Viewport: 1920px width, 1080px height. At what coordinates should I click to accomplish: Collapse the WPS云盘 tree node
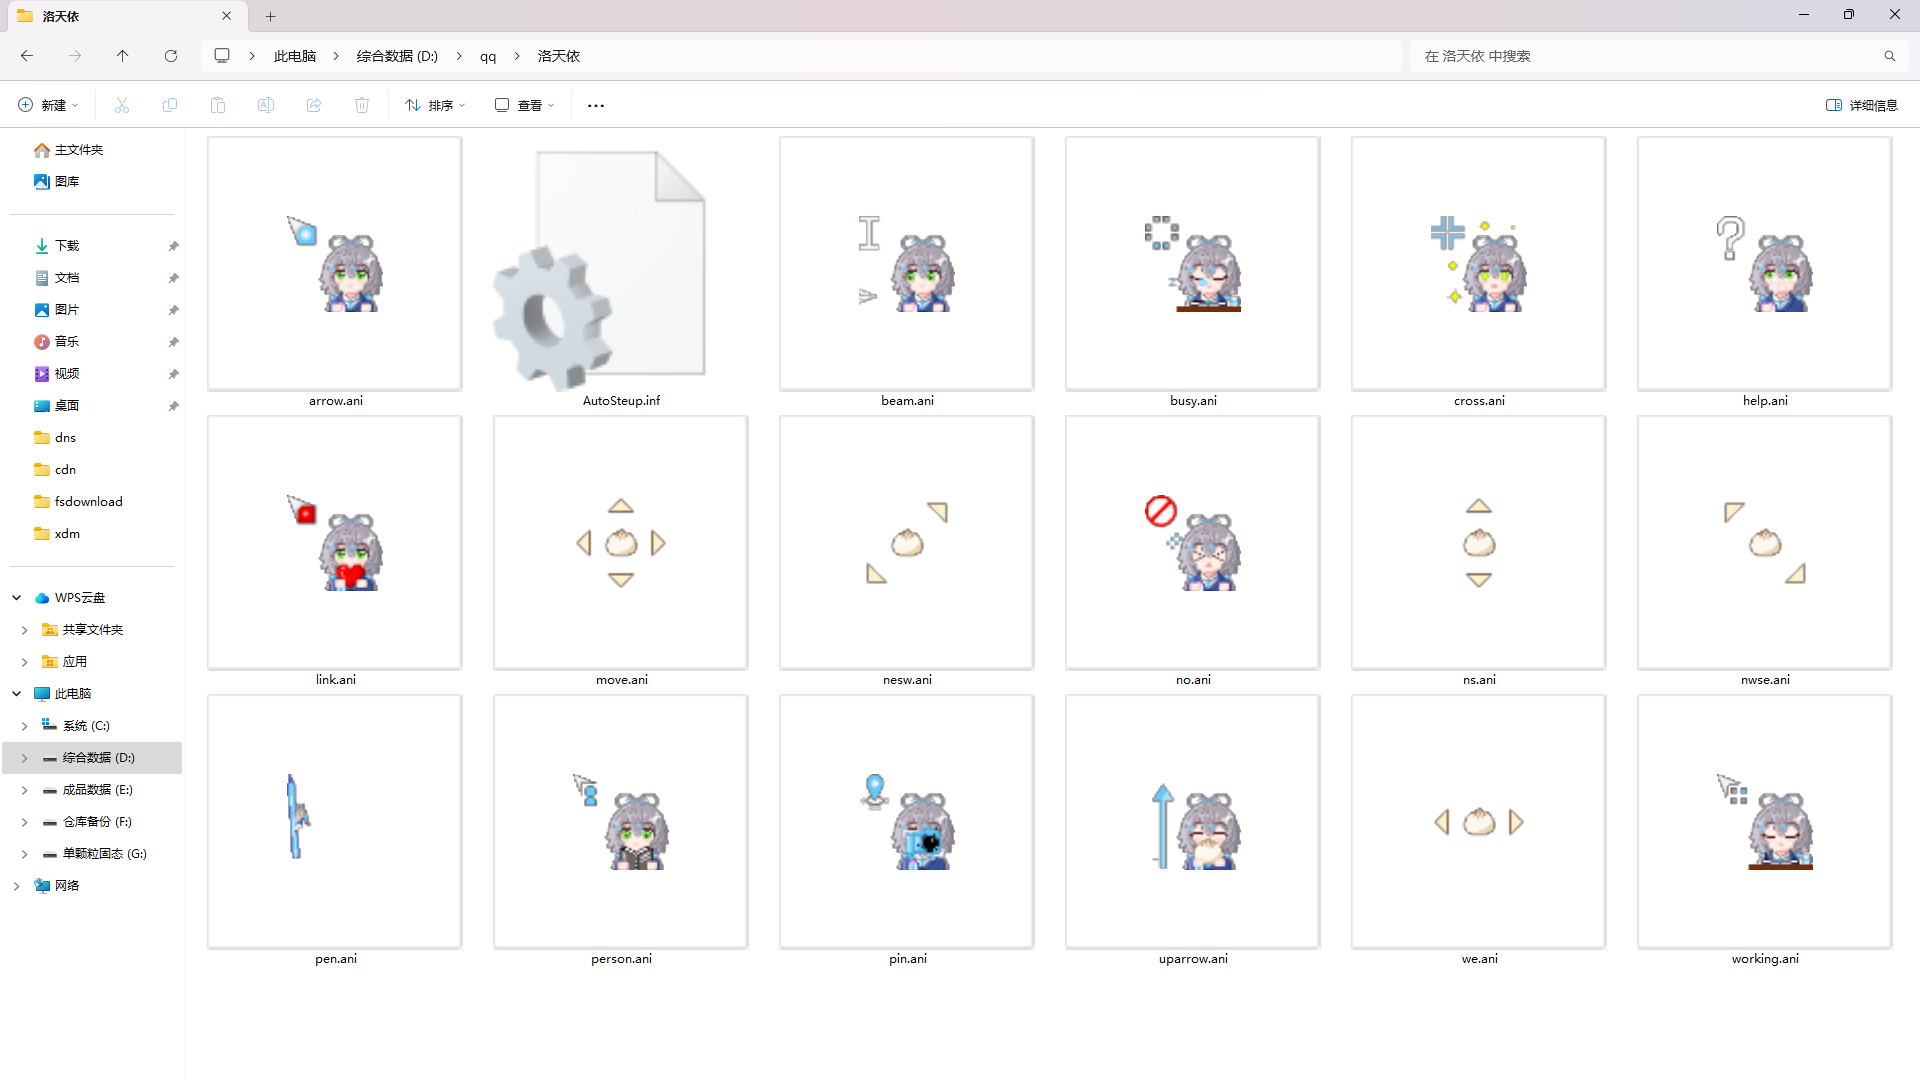(17, 598)
